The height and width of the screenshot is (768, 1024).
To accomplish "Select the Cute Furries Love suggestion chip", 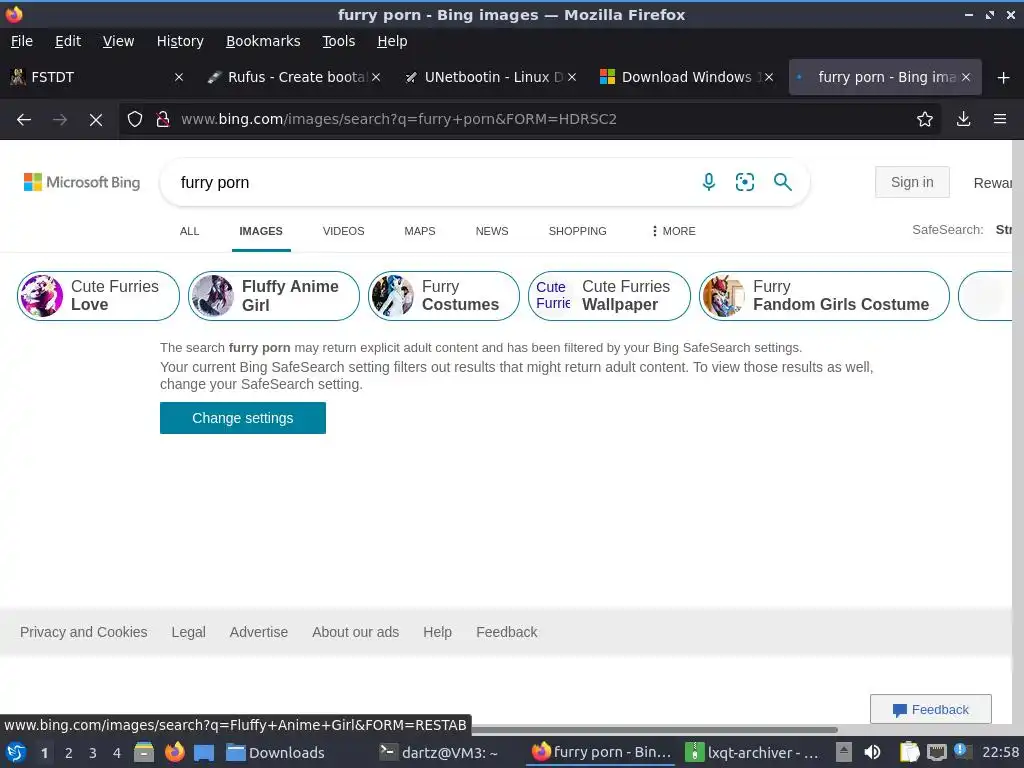I will [98, 296].
